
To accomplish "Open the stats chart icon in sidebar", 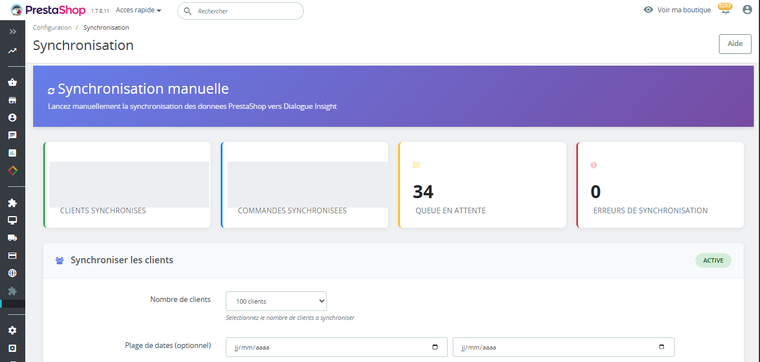I will tap(13, 153).
